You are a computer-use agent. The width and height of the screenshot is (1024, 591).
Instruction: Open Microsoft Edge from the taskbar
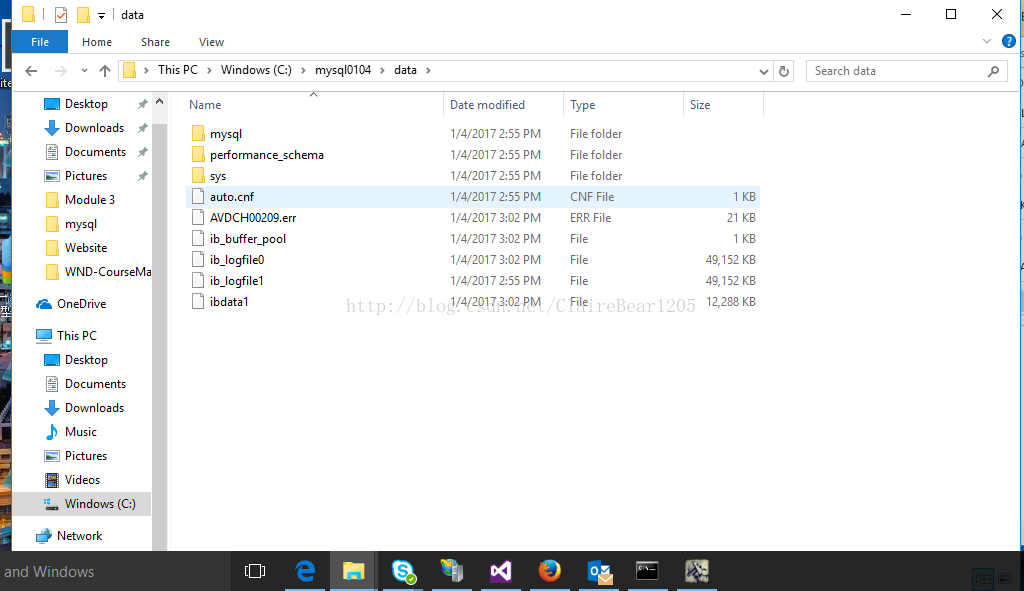click(303, 571)
